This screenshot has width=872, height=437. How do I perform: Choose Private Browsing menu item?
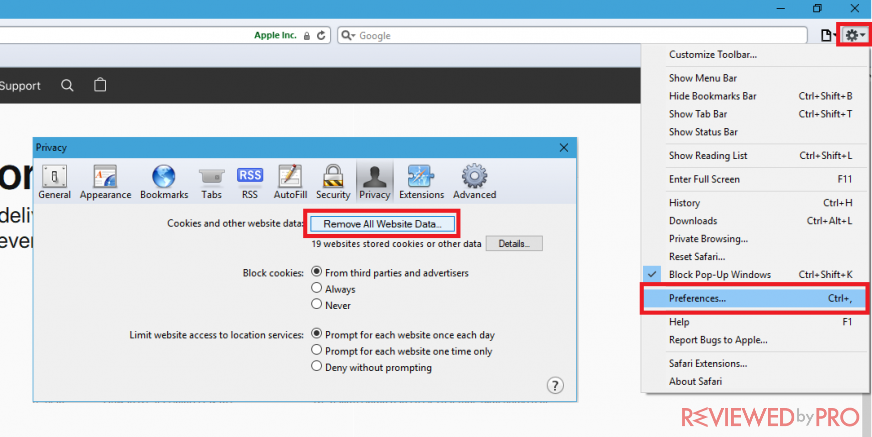[755, 239]
